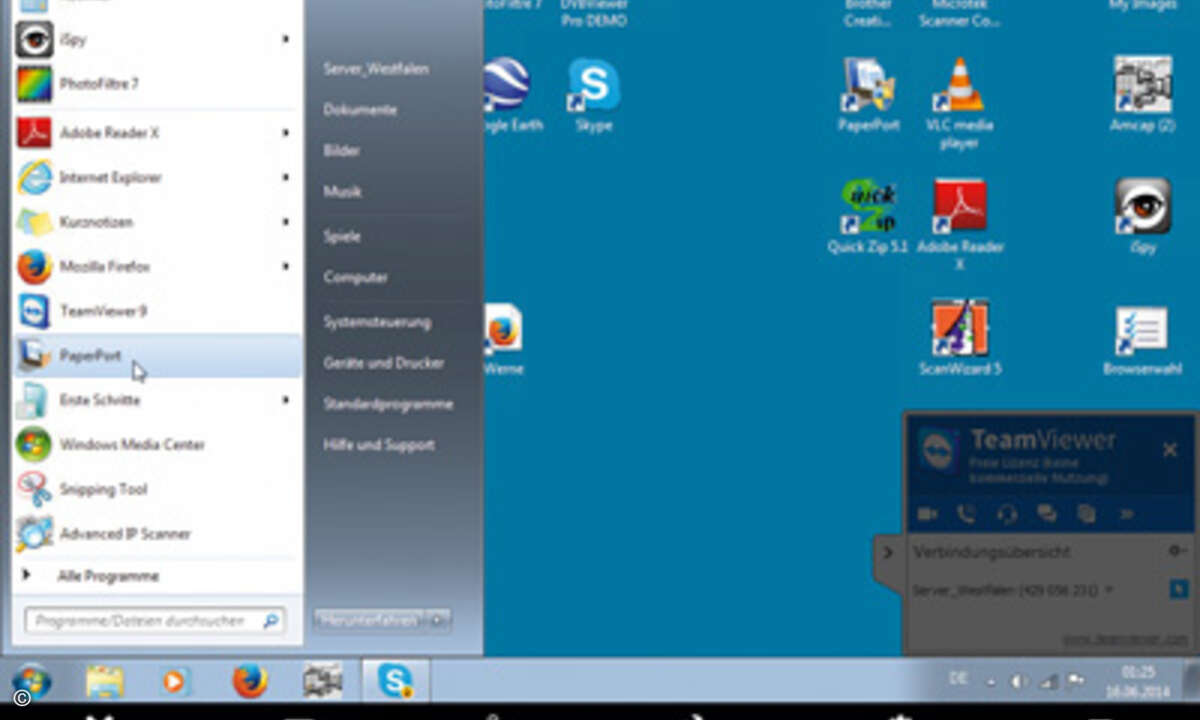Close the TeamViewer session panel

point(1170,450)
